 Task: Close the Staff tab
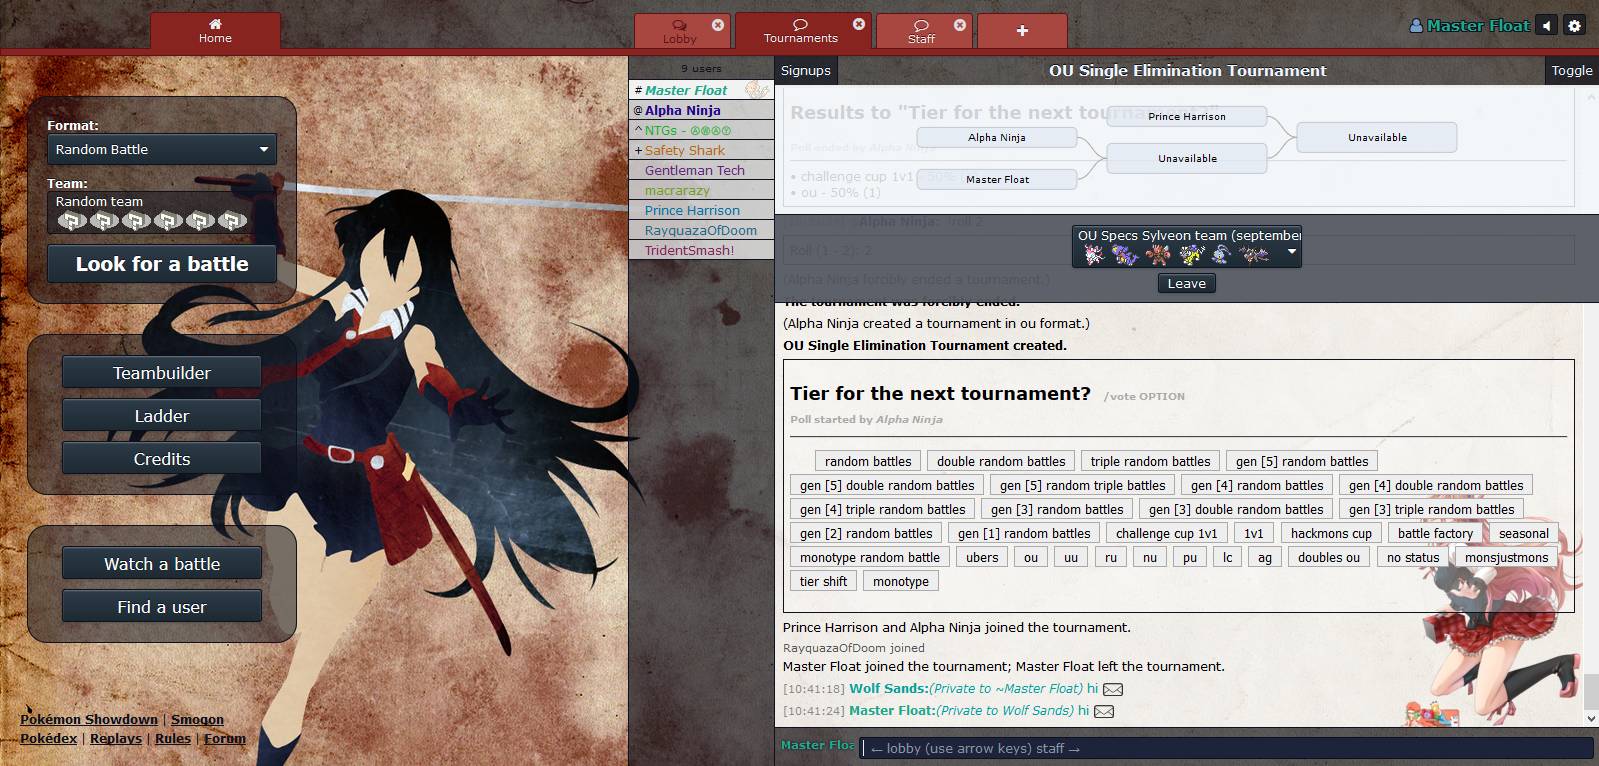[x=960, y=25]
